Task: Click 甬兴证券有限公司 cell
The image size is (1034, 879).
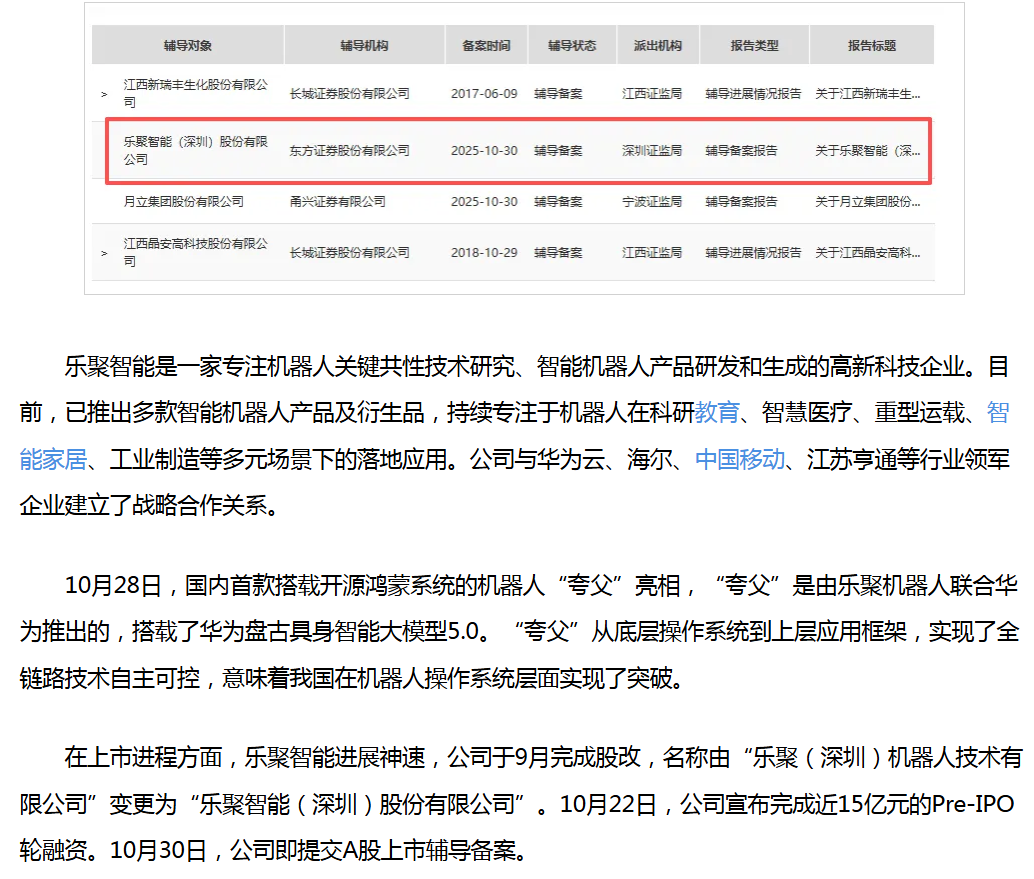Action: click(x=338, y=201)
